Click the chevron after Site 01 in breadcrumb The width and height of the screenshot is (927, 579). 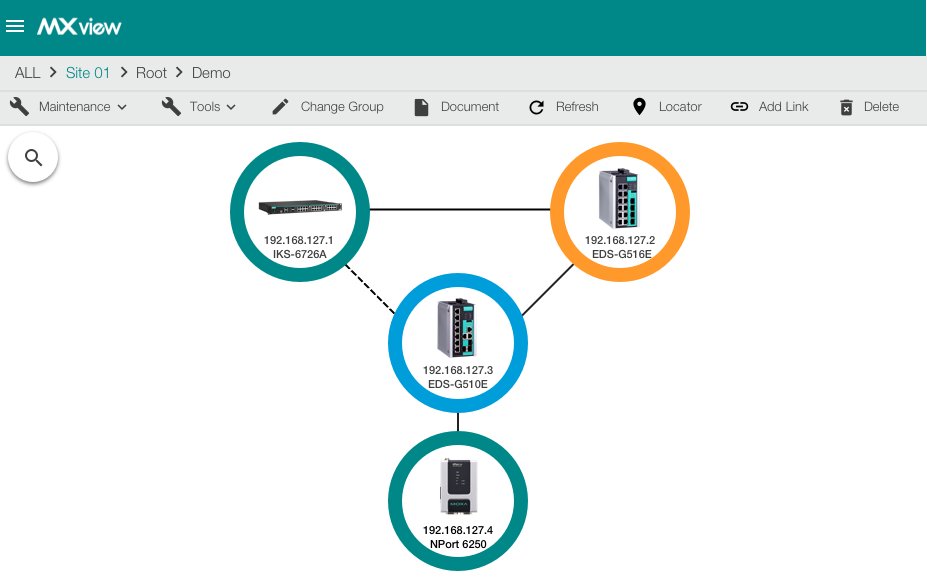pyautogui.click(x=124, y=72)
